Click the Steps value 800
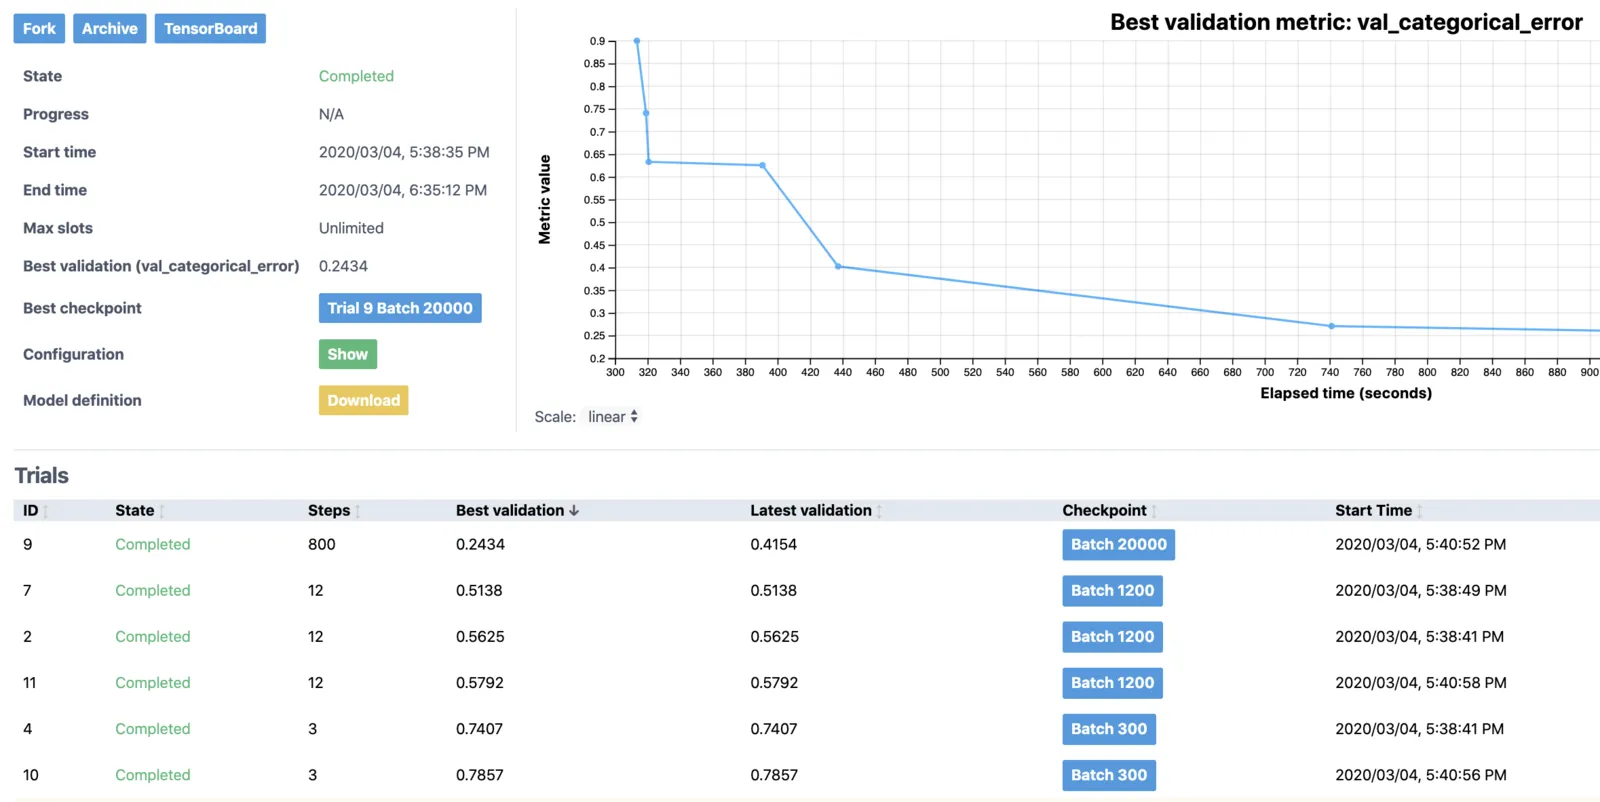1600x802 pixels. point(322,544)
